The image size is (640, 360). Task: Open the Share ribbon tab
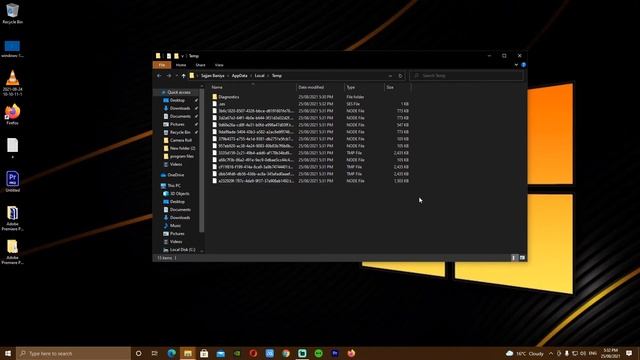click(x=200, y=65)
